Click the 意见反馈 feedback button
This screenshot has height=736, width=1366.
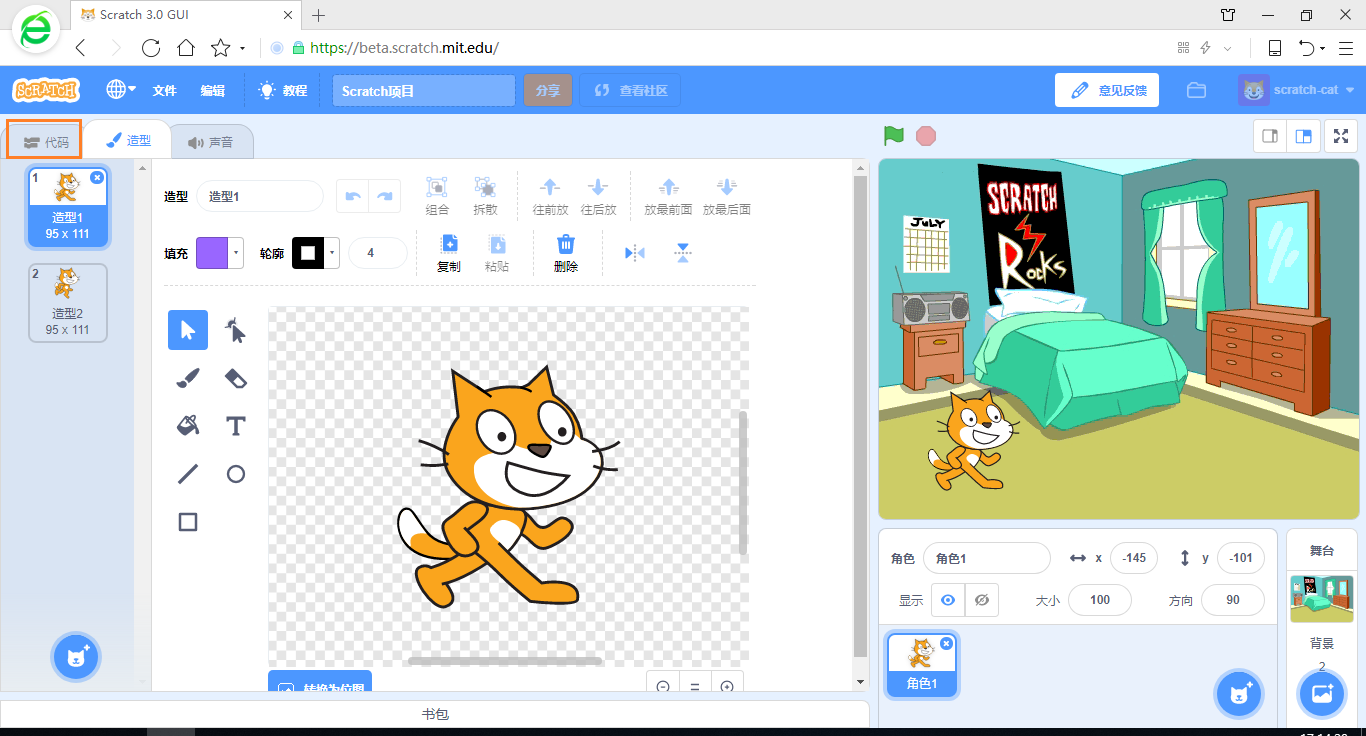[1107, 90]
